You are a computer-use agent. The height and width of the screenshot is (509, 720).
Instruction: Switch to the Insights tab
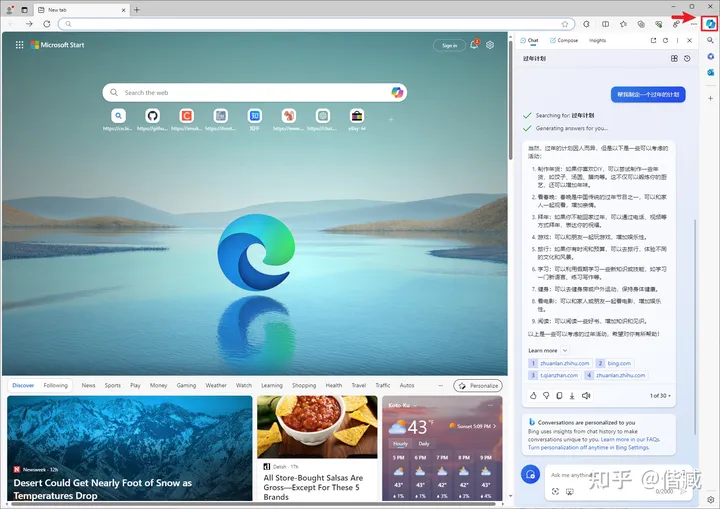(597, 40)
